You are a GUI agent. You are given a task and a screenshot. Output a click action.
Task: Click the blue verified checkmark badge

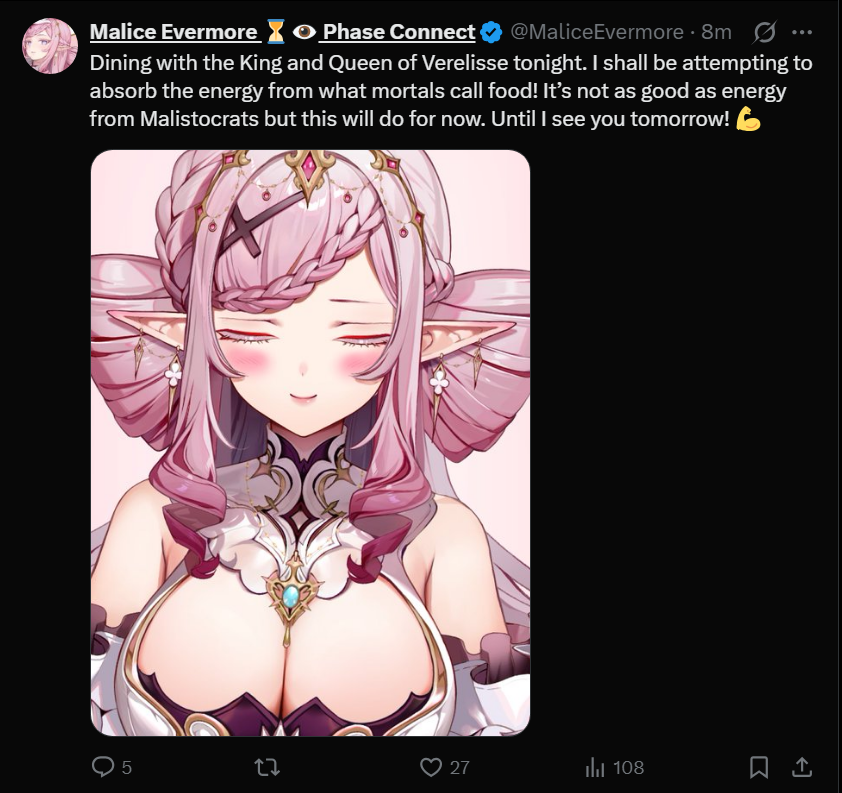coord(491,32)
